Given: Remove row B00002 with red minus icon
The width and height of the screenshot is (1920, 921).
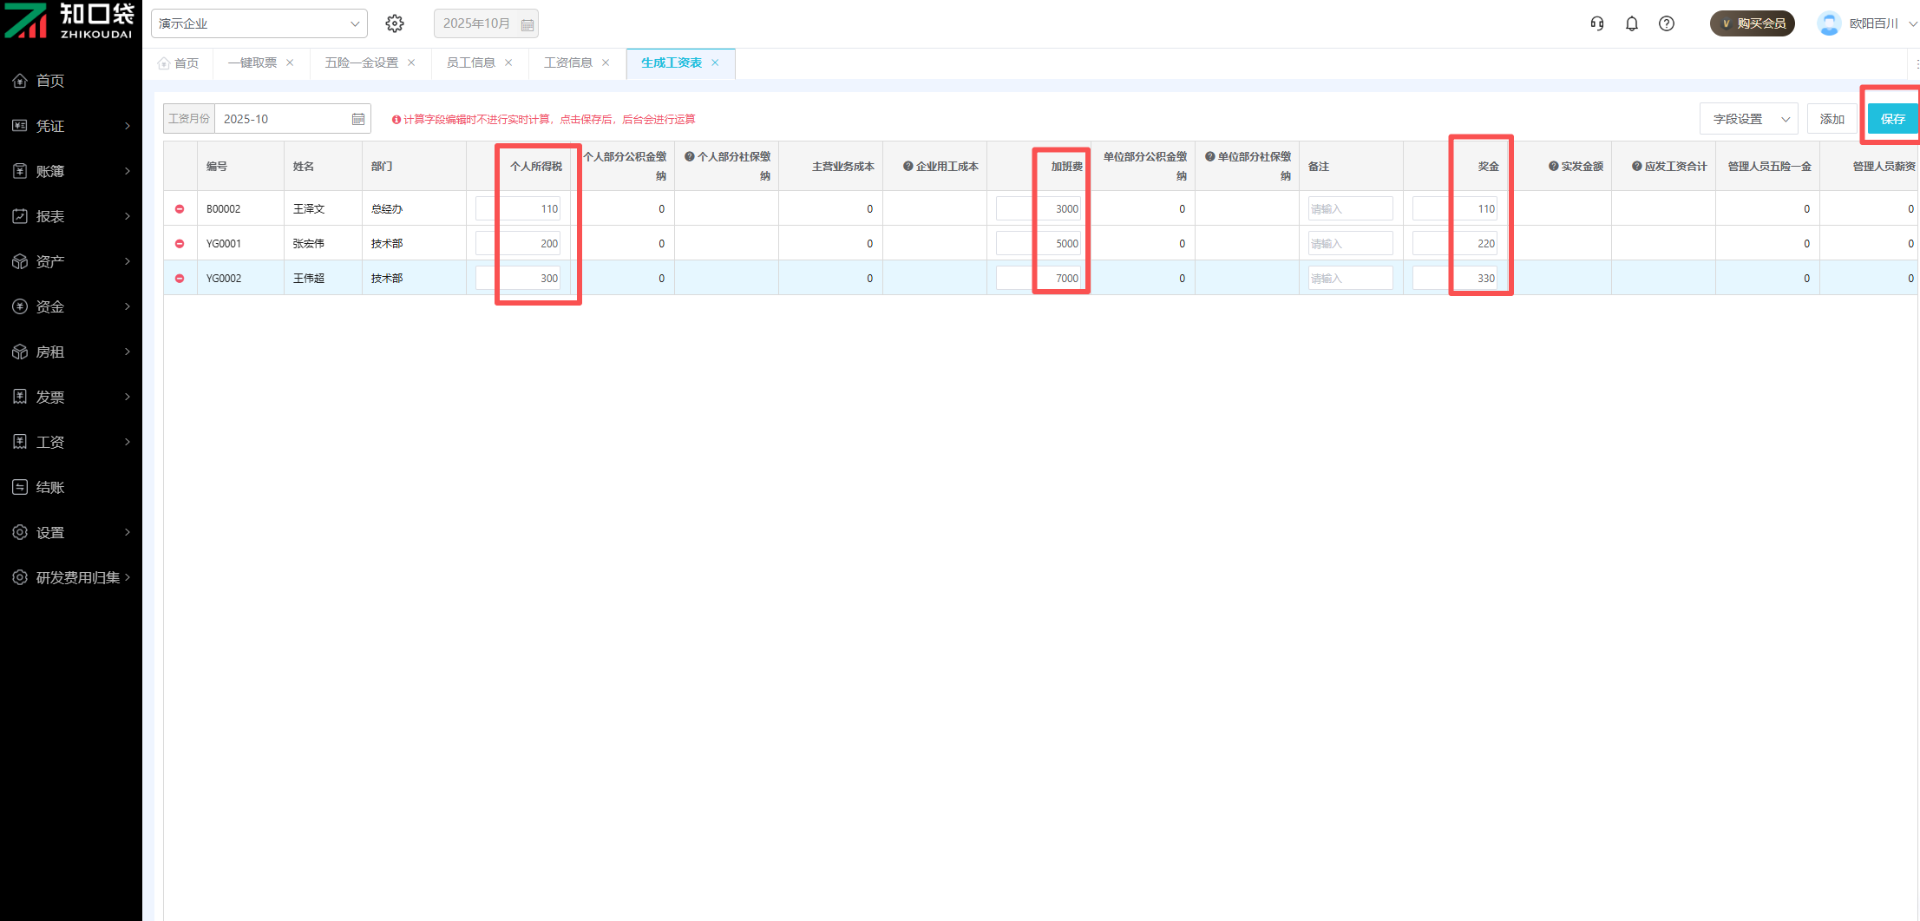Looking at the screenshot, I should [180, 209].
